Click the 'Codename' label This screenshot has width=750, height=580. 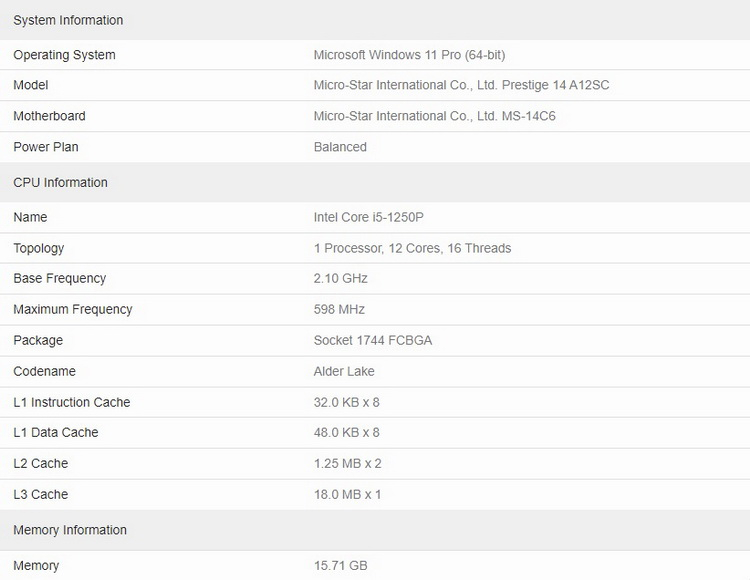44,371
